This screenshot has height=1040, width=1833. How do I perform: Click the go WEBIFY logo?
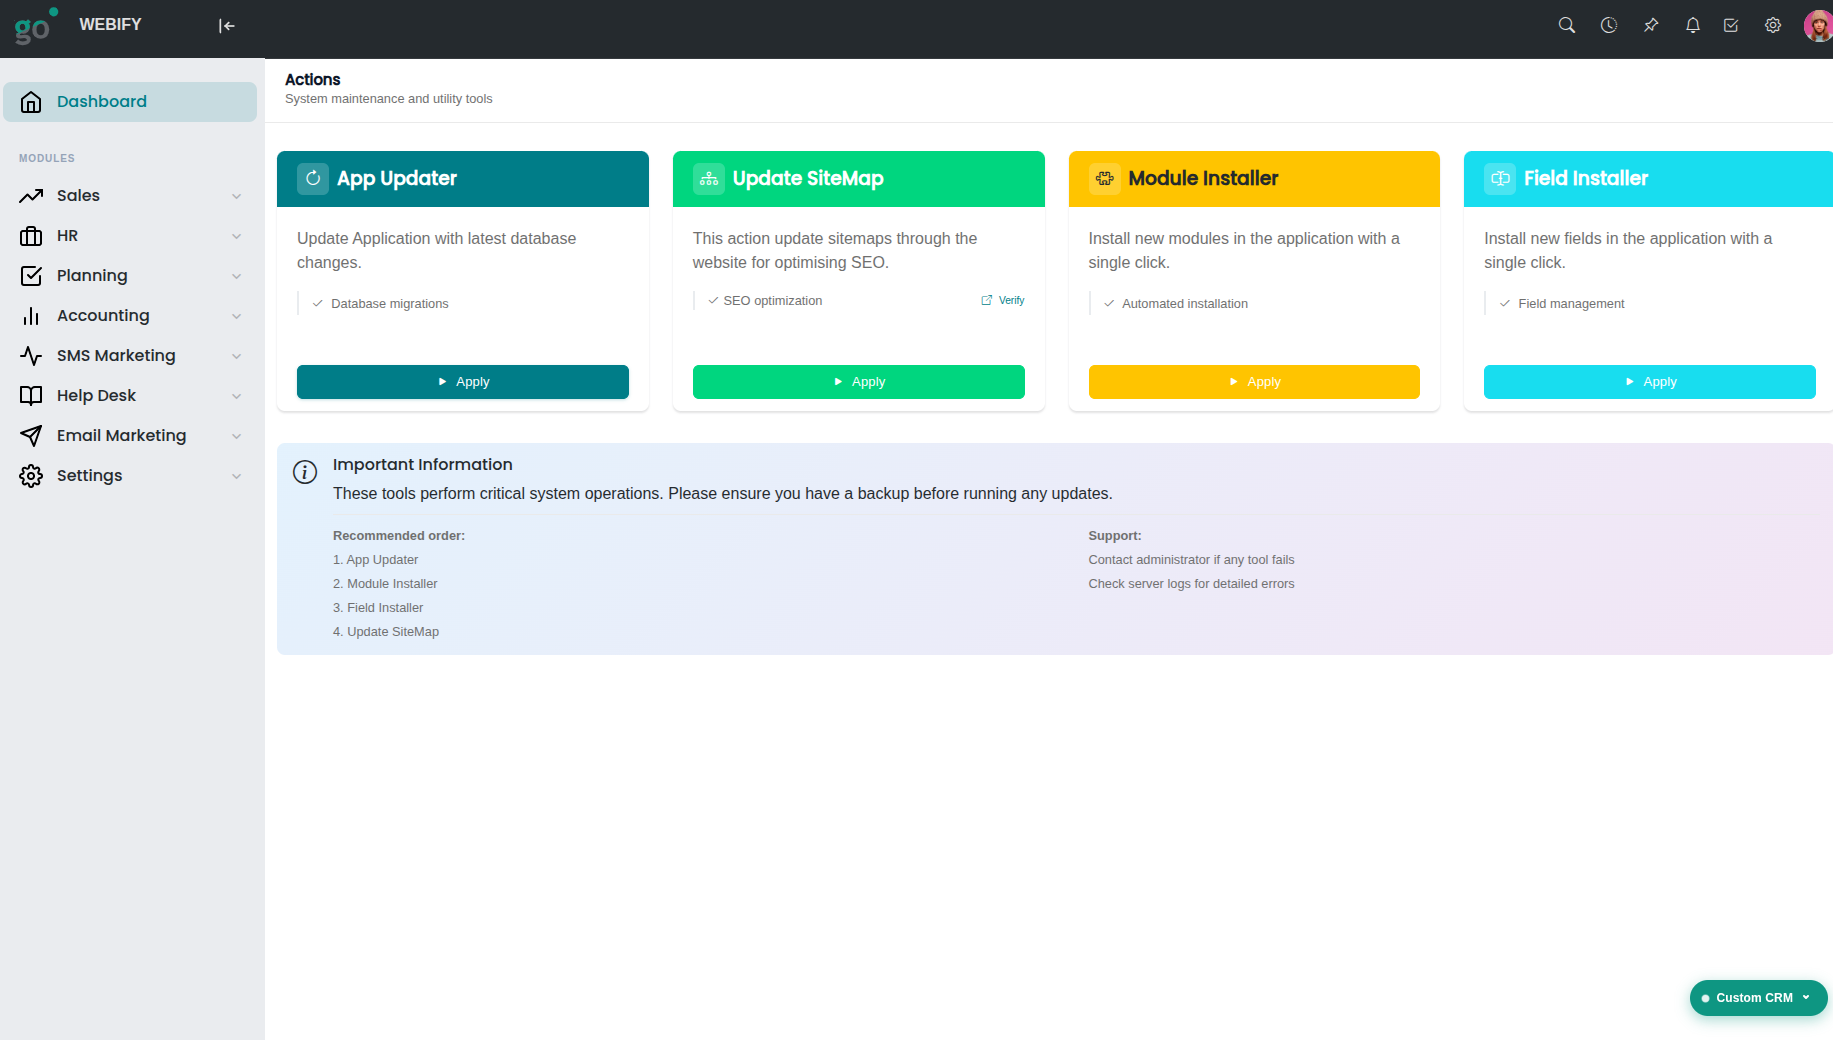pos(78,26)
